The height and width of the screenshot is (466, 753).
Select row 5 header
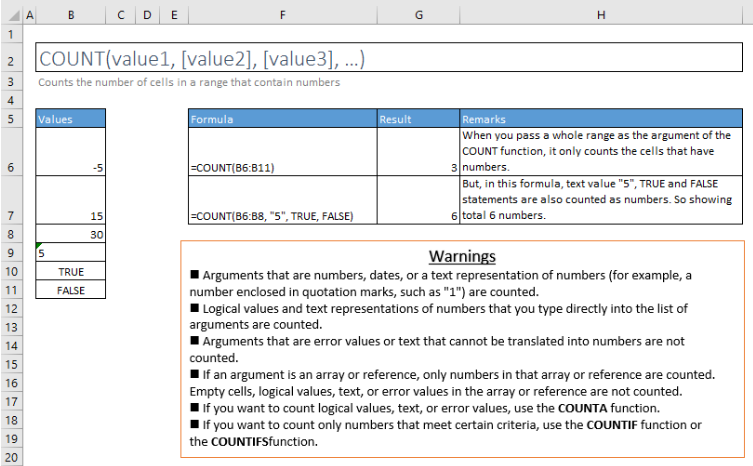[x=11, y=119]
